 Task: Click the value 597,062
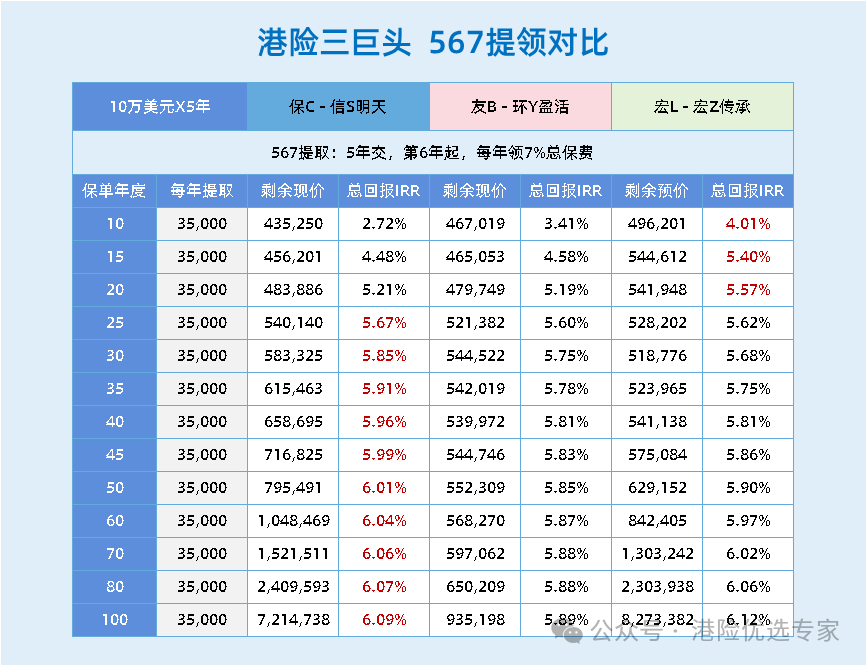click(x=475, y=554)
